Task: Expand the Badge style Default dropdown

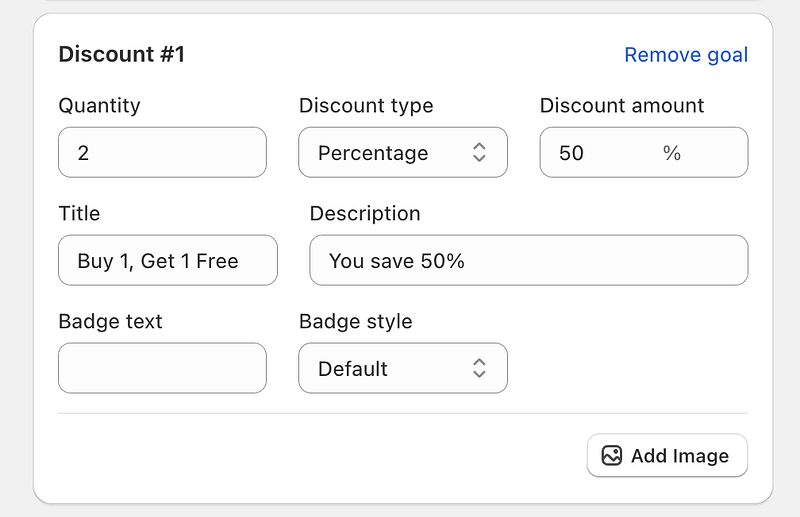Action: pyautogui.click(x=402, y=369)
